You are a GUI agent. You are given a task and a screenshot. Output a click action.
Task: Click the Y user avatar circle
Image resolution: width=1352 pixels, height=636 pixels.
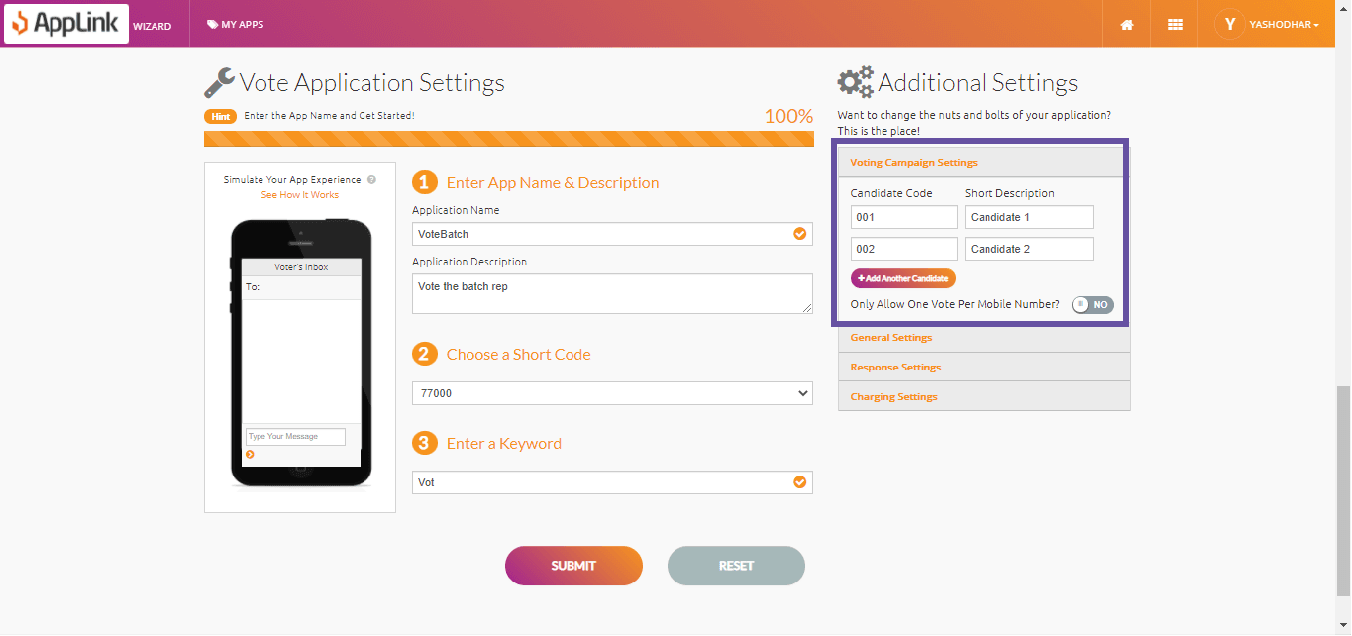(x=1229, y=24)
